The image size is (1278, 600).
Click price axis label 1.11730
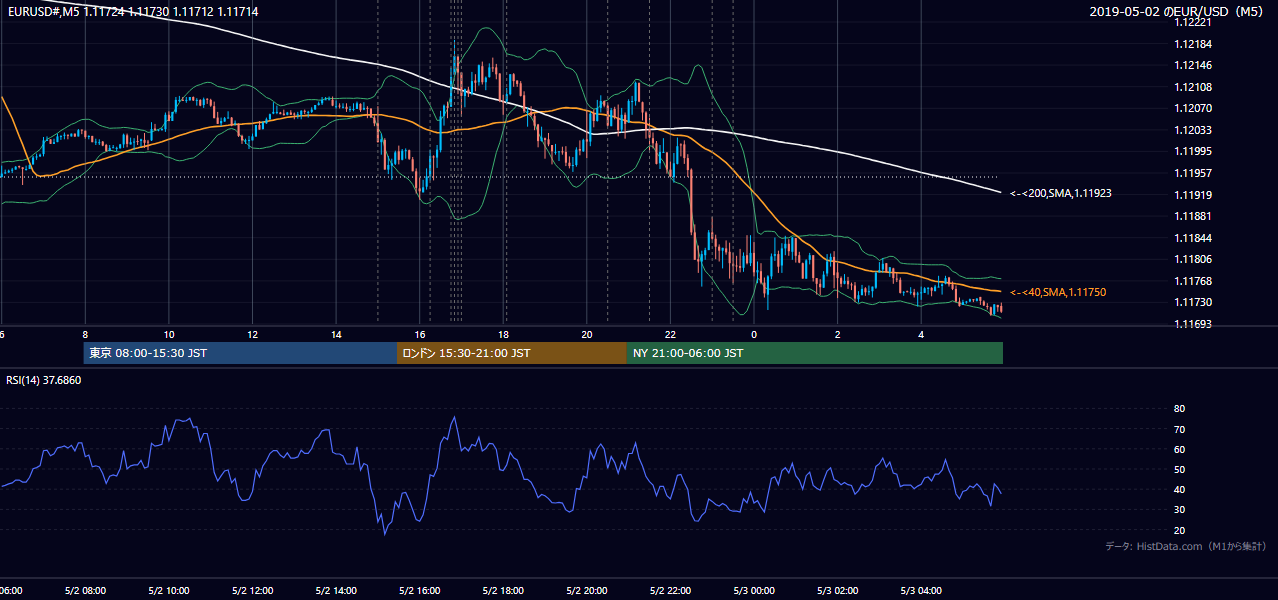1193,302
